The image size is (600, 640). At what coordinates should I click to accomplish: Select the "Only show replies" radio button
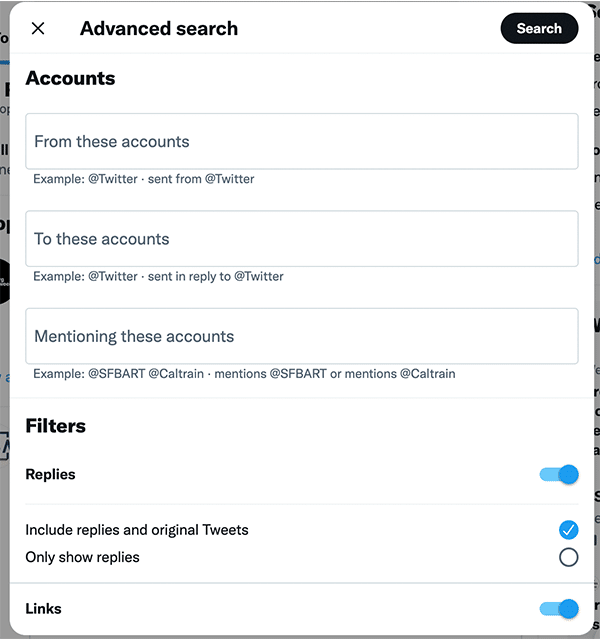(x=569, y=557)
